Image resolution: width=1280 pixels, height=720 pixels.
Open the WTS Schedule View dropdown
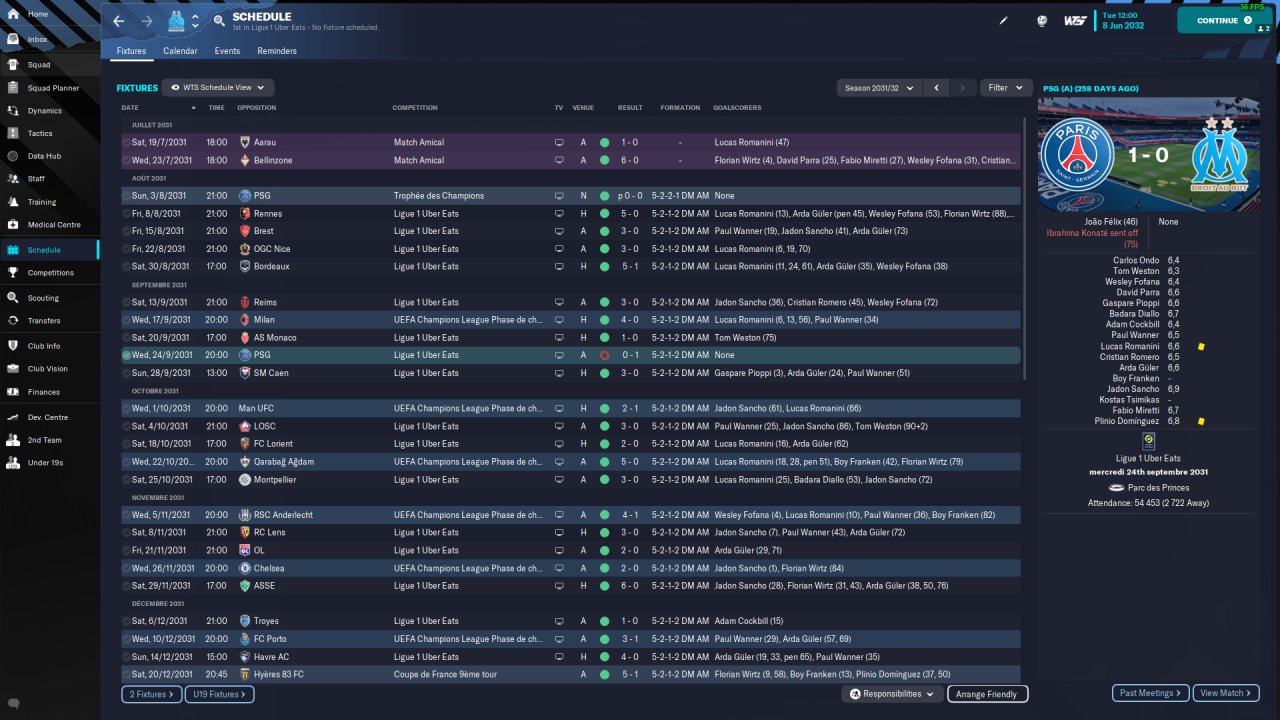point(218,88)
